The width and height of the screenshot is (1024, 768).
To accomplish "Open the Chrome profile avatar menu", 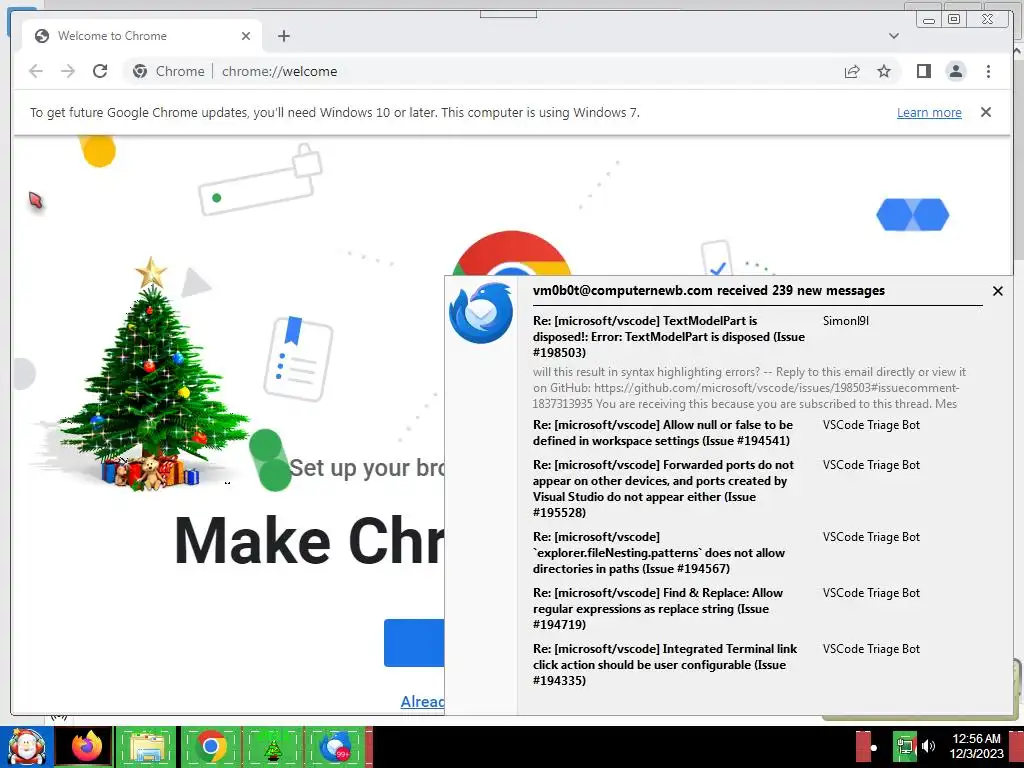I will coord(955,71).
